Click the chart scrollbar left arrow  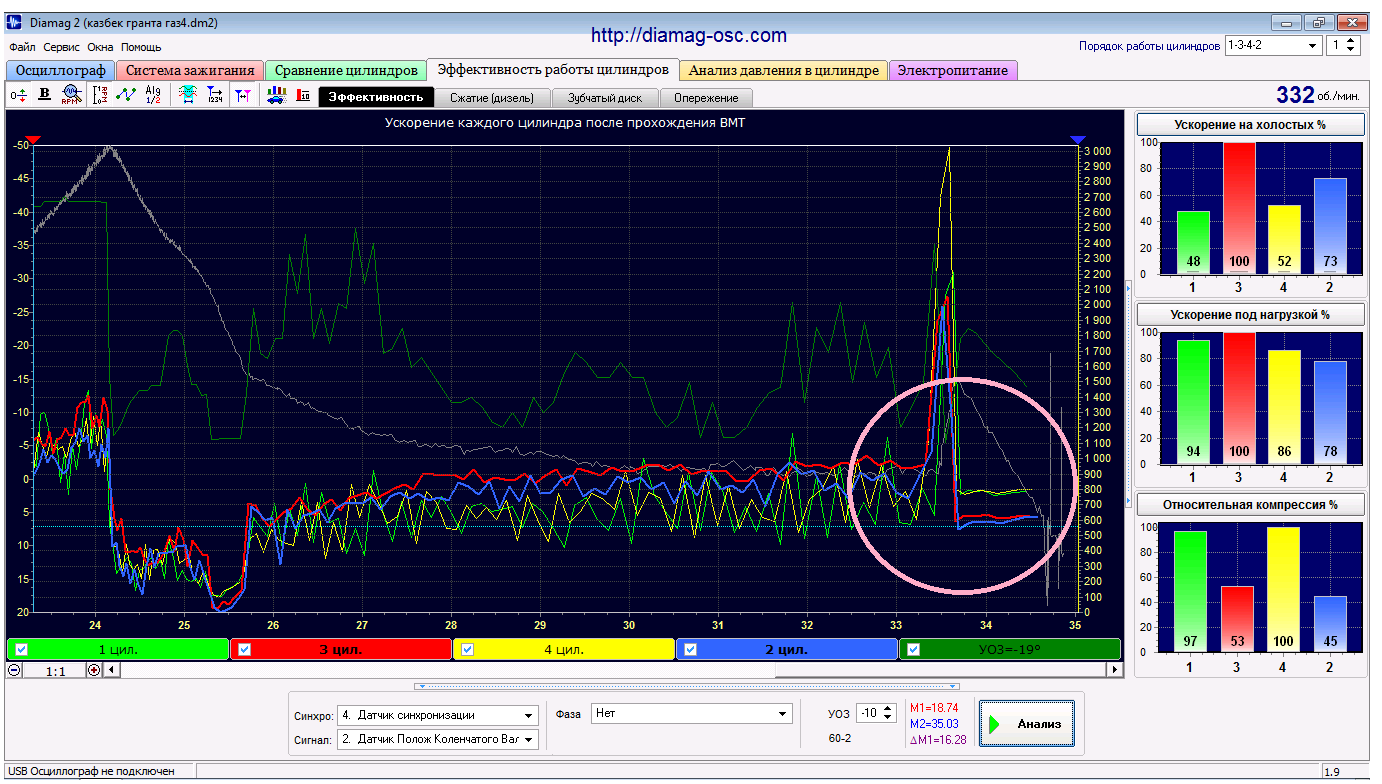[x=112, y=670]
